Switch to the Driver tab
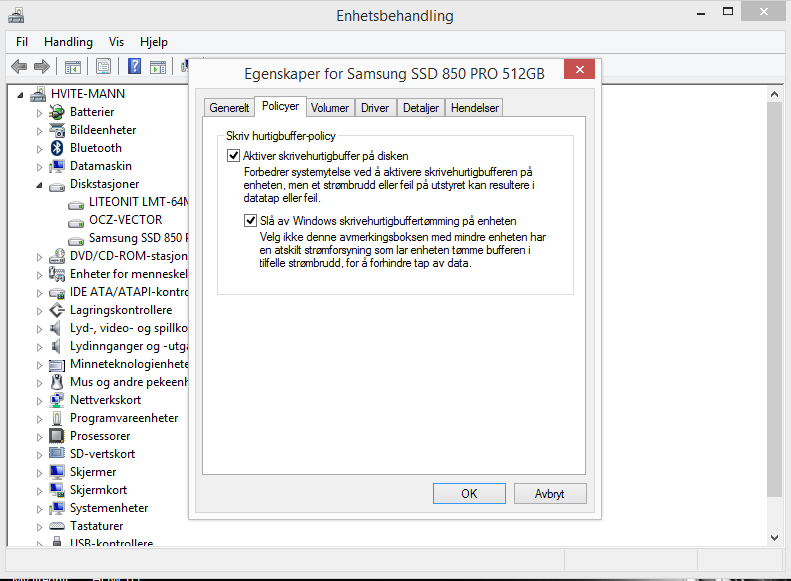 pyautogui.click(x=375, y=108)
